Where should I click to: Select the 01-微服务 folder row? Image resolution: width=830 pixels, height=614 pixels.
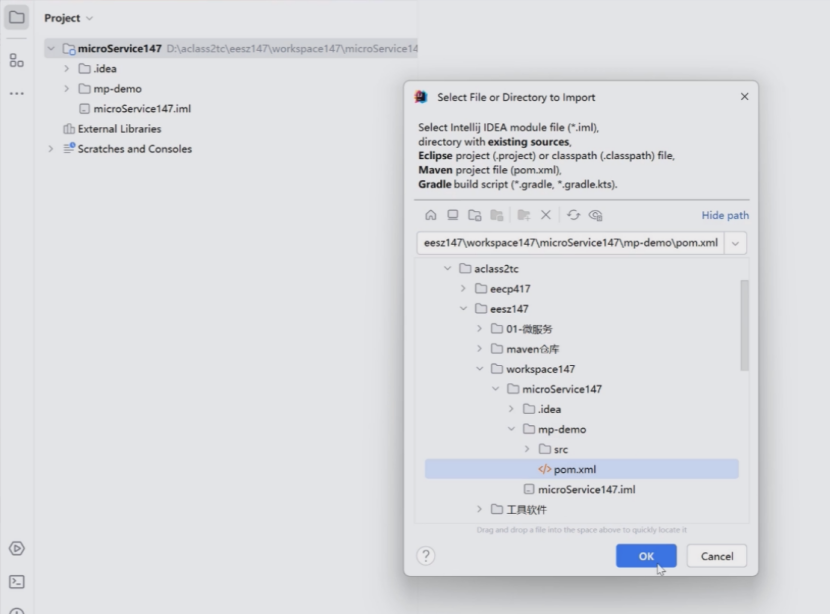click(x=582, y=329)
